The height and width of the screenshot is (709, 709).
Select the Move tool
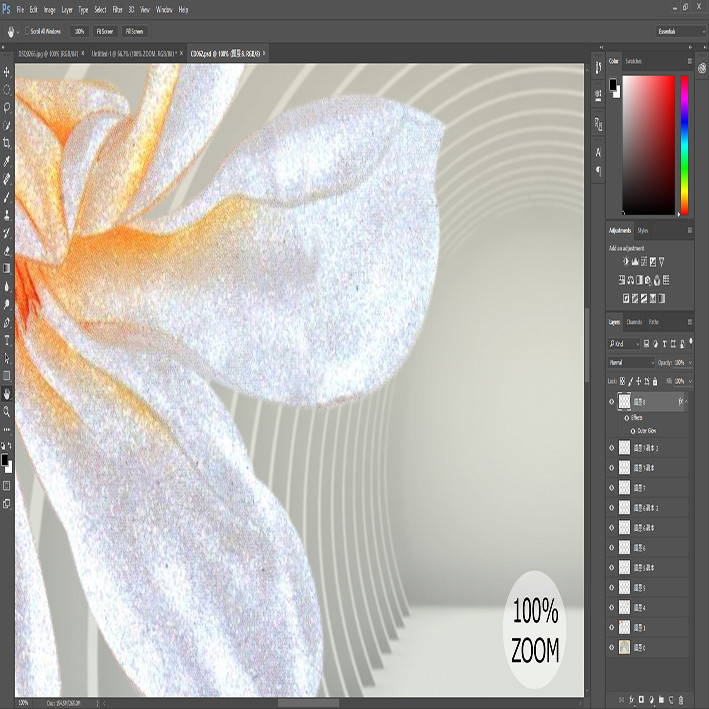point(7,72)
